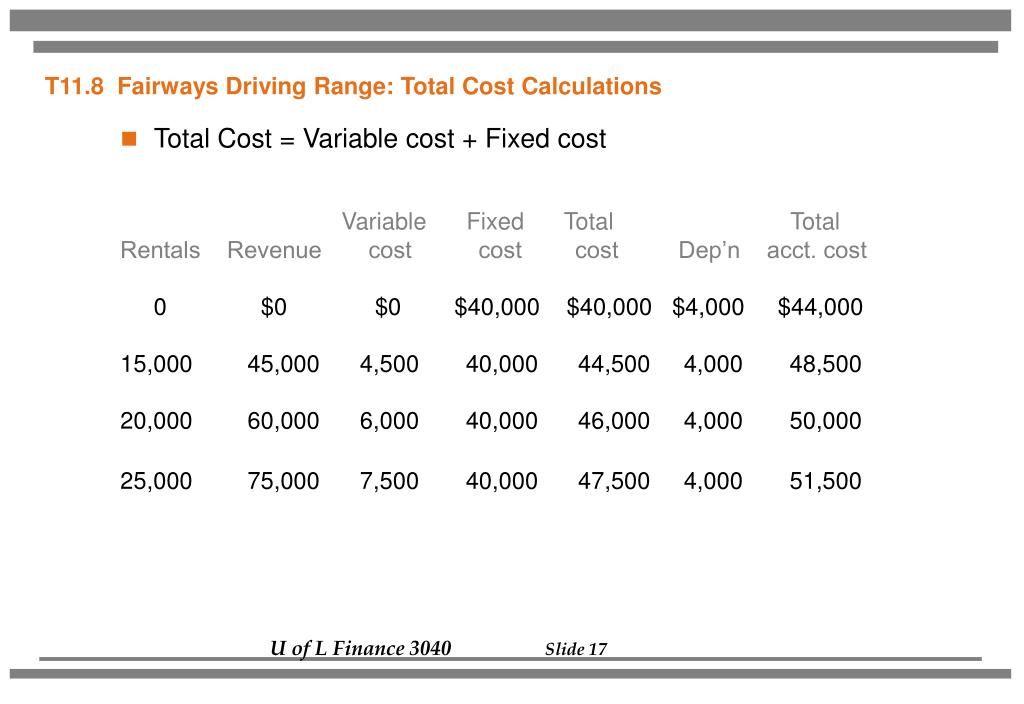
Task: Click the "46,000" total cost value
Action: tap(614, 421)
